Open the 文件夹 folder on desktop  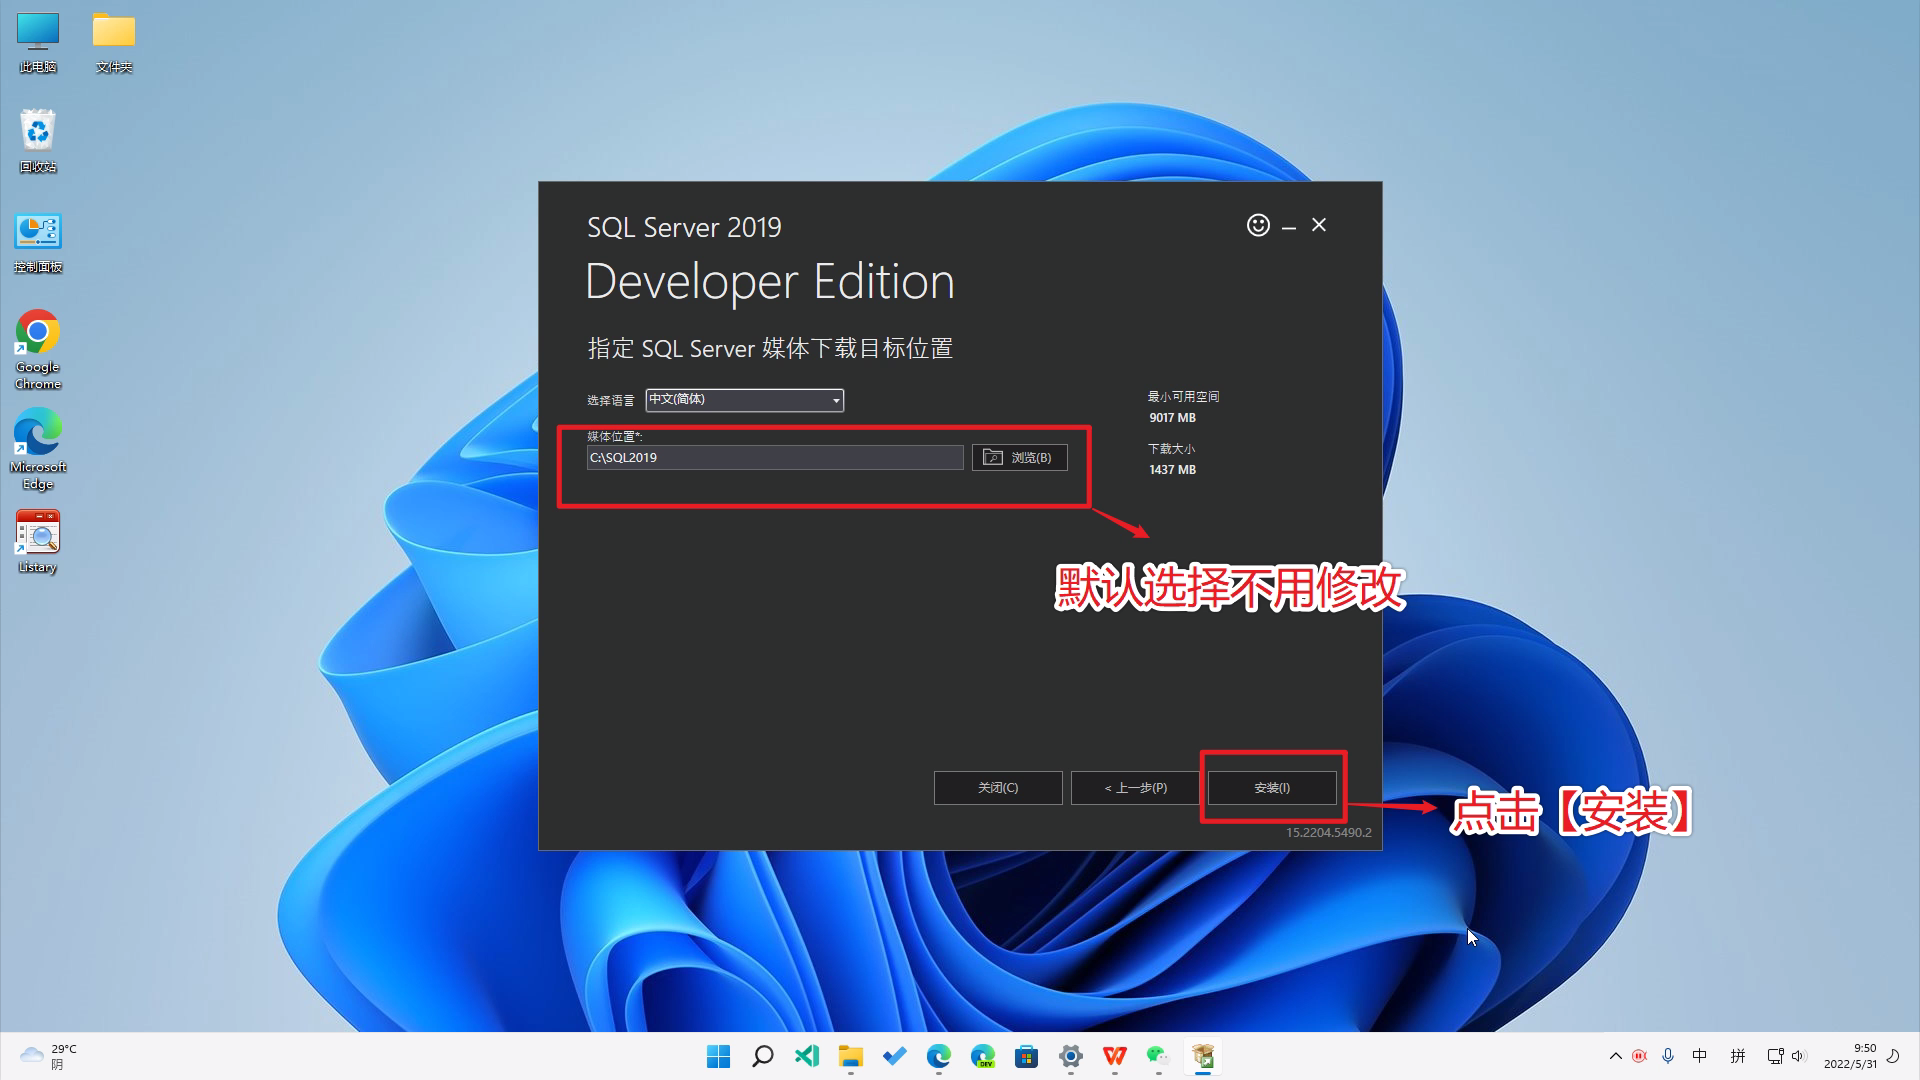pos(114,43)
